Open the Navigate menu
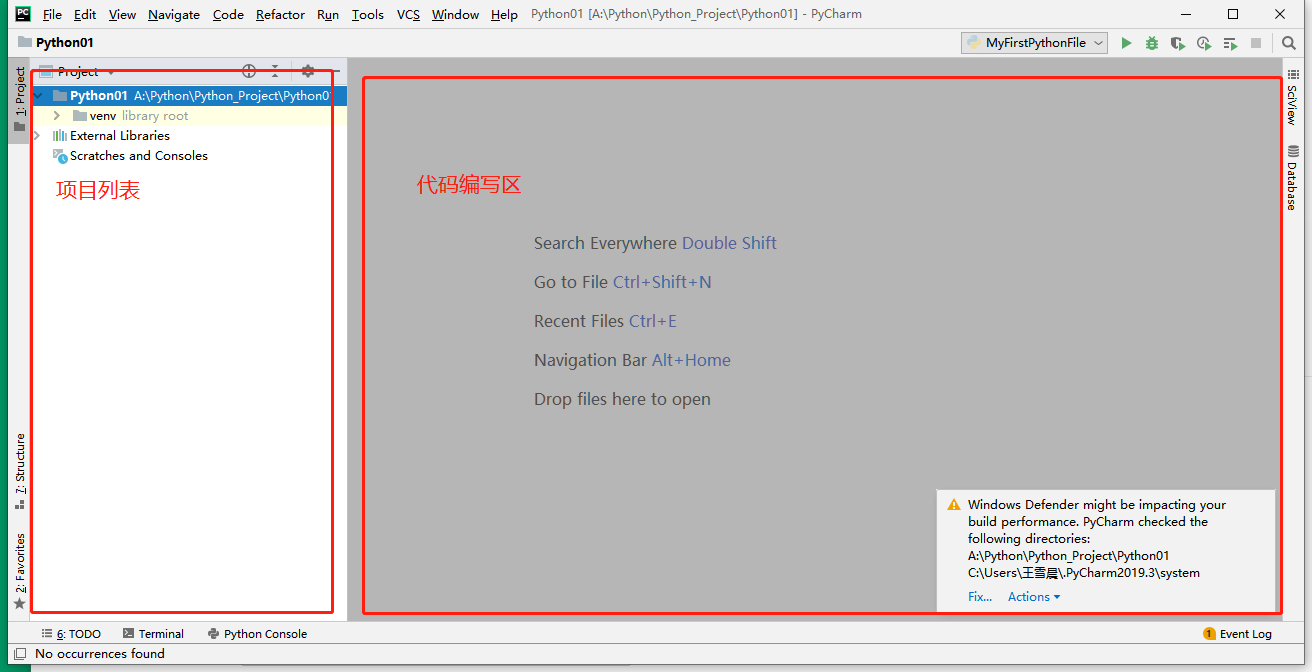This screenshot has width=1312, height=672. click(x=174, y=14)
